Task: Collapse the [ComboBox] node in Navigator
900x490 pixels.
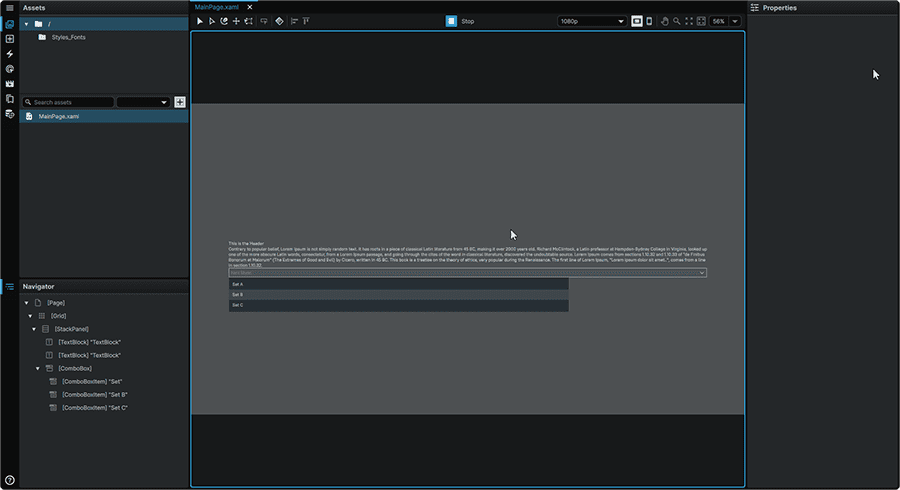Action: 38,369
